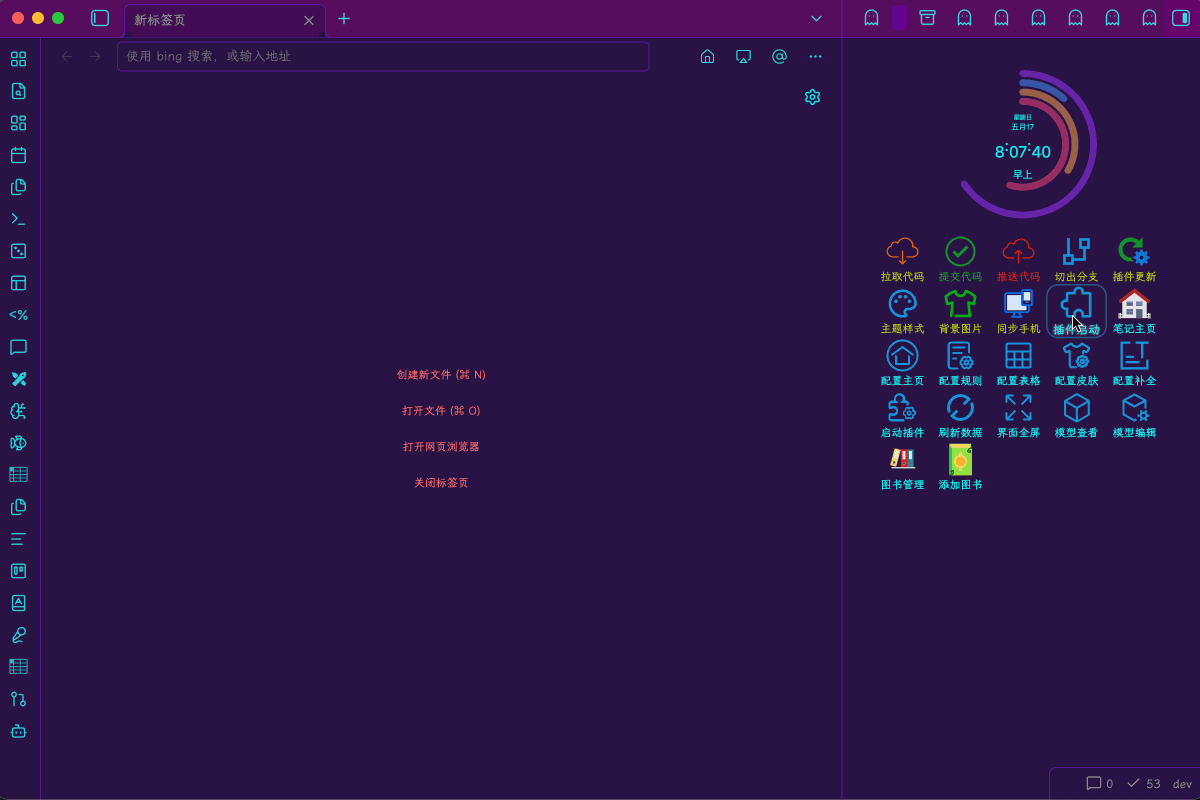
Task: Click the letter-A book ribbon icon
Action: point(18,603)
